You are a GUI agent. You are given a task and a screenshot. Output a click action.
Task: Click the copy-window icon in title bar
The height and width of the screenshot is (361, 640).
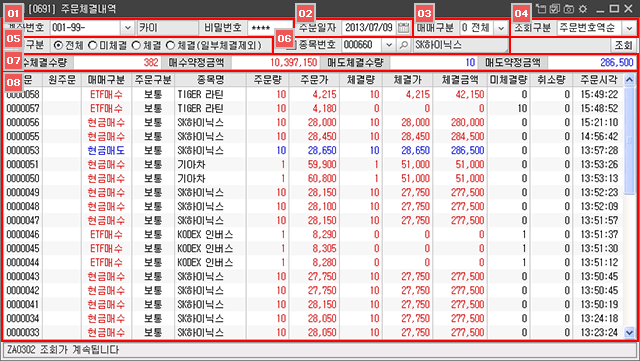pos(554,9)
